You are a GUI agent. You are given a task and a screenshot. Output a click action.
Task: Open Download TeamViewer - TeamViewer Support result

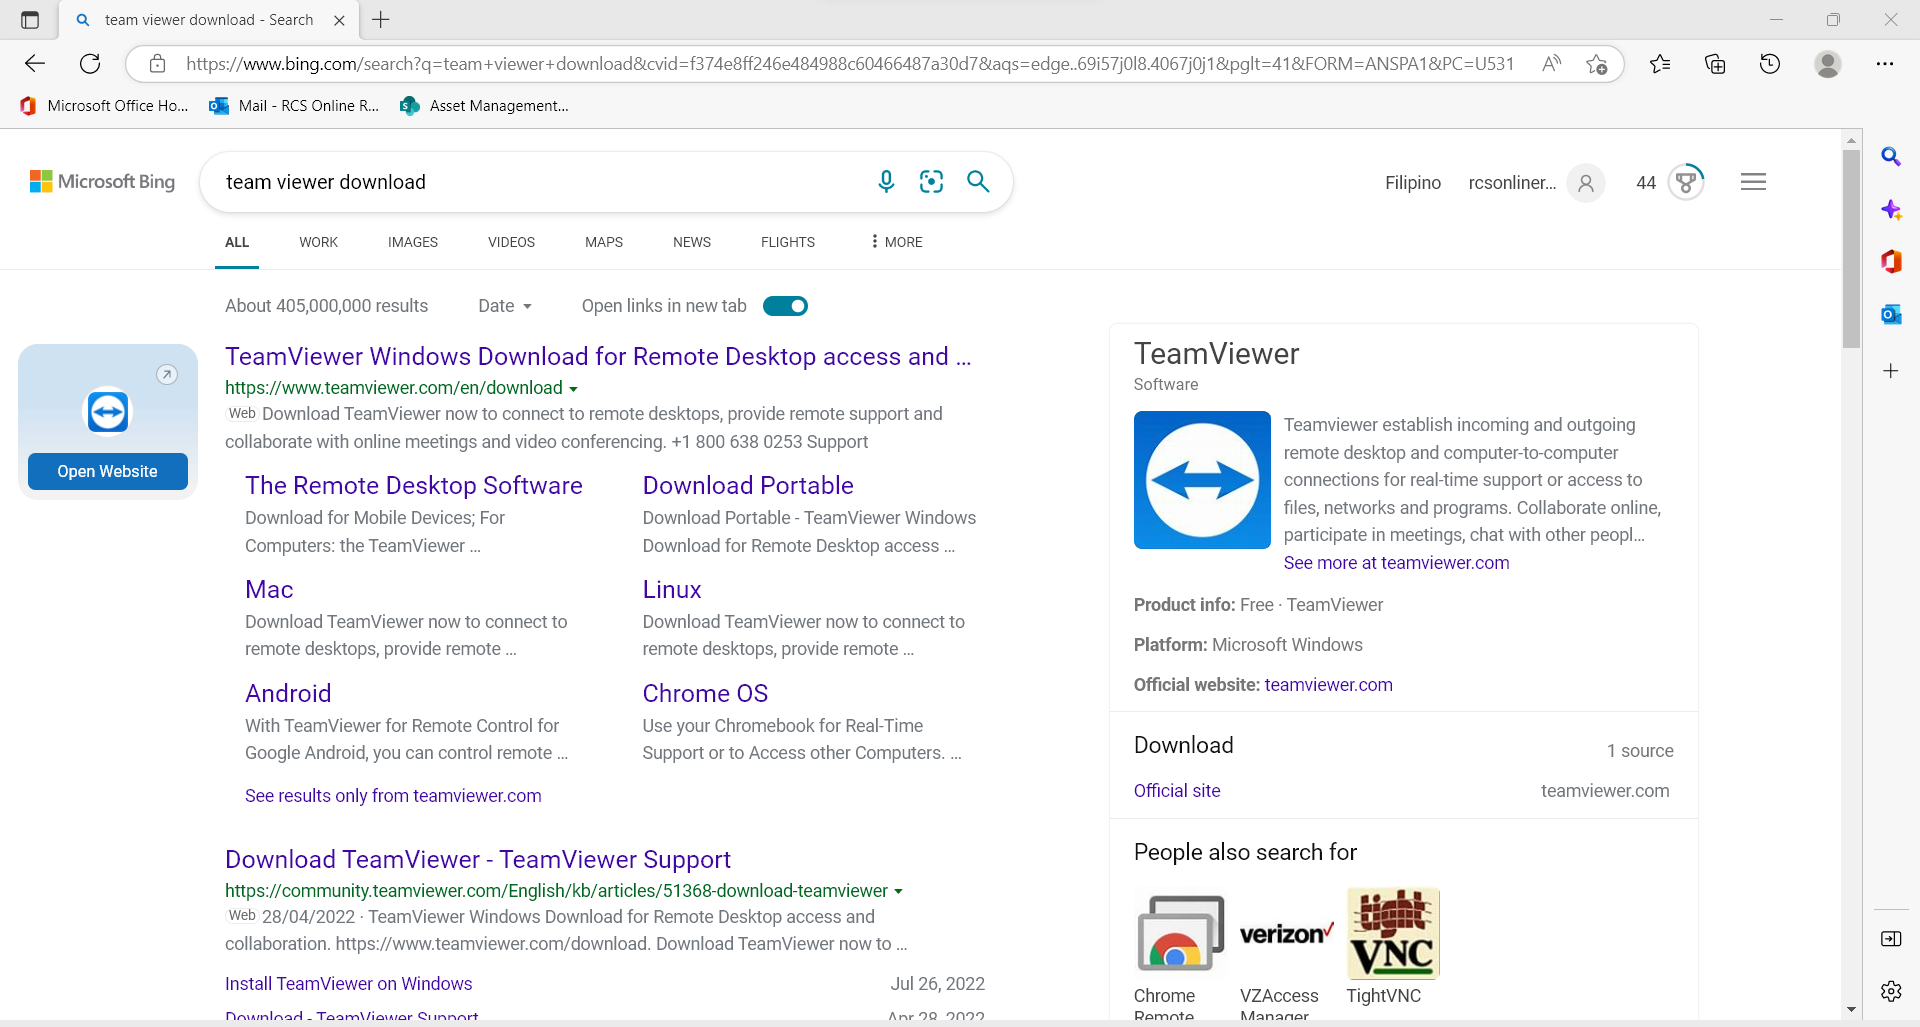478,859
